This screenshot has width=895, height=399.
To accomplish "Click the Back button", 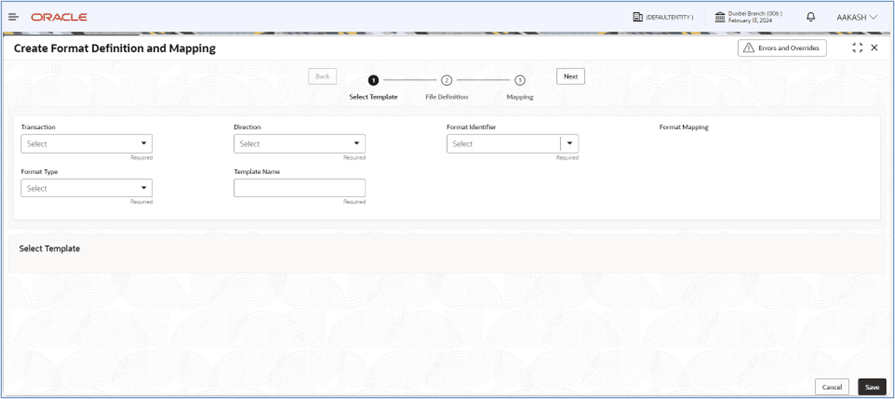I will [322, 76].
